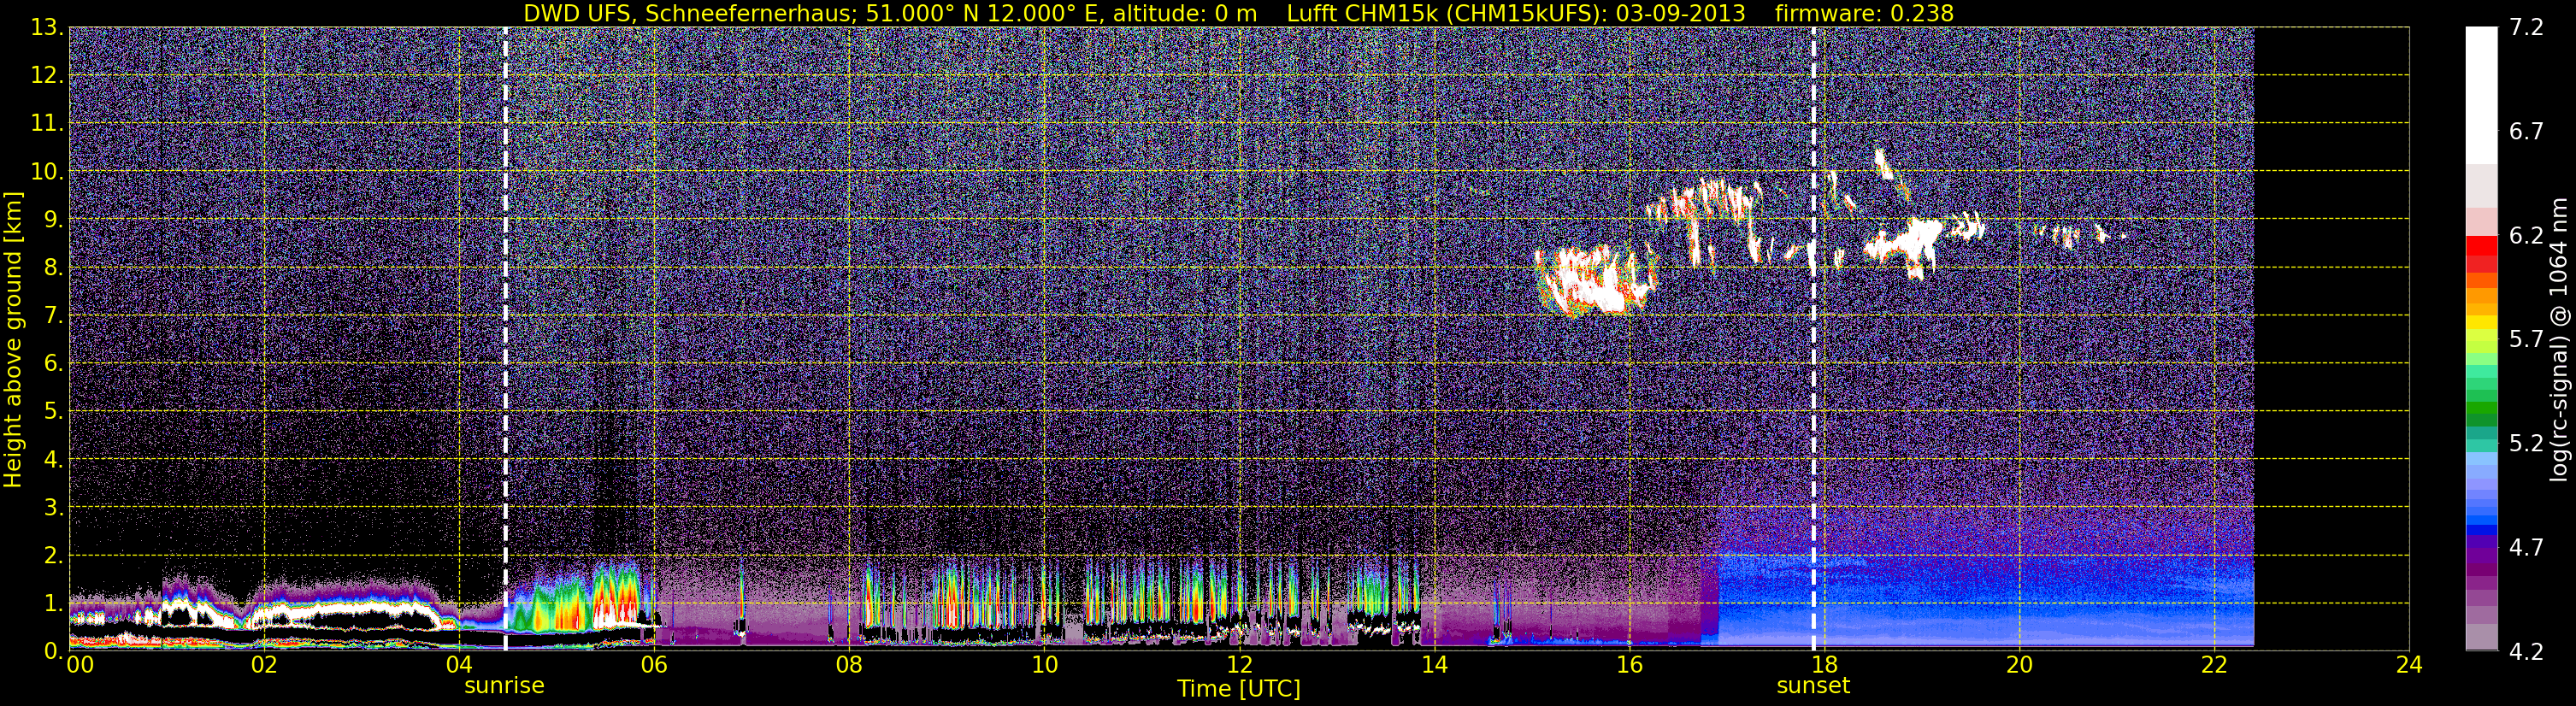This screenshot has width=2576, height=706.
Task: Click the time tick label '08'
Action: pos(849,665)
